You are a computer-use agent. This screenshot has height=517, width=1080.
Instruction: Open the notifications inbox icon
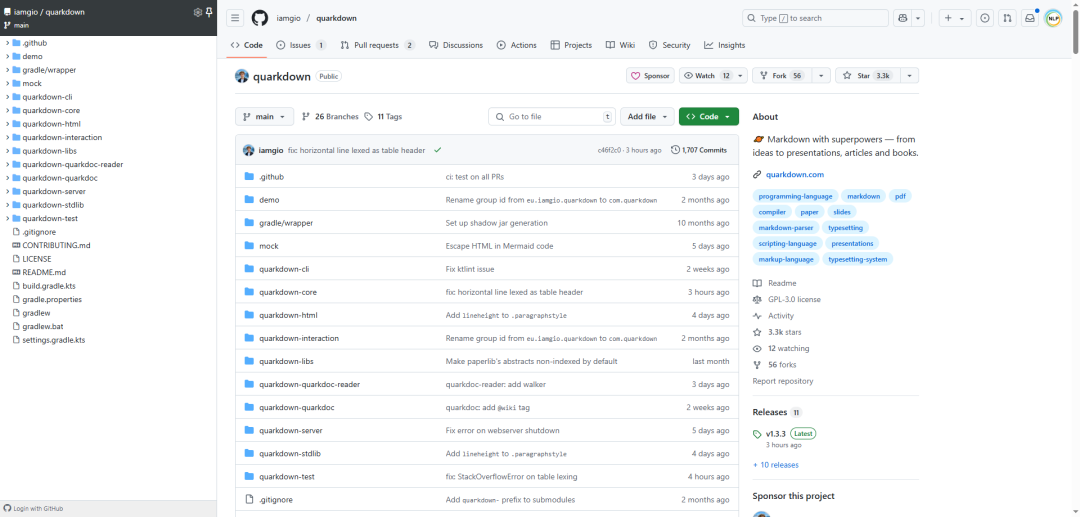click(x=1030, y=19)
